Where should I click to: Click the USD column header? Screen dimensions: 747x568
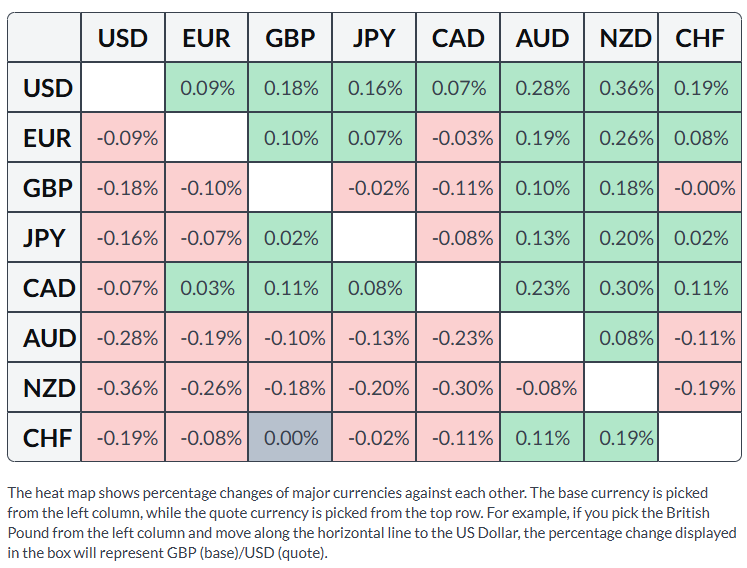click(123, 38)
